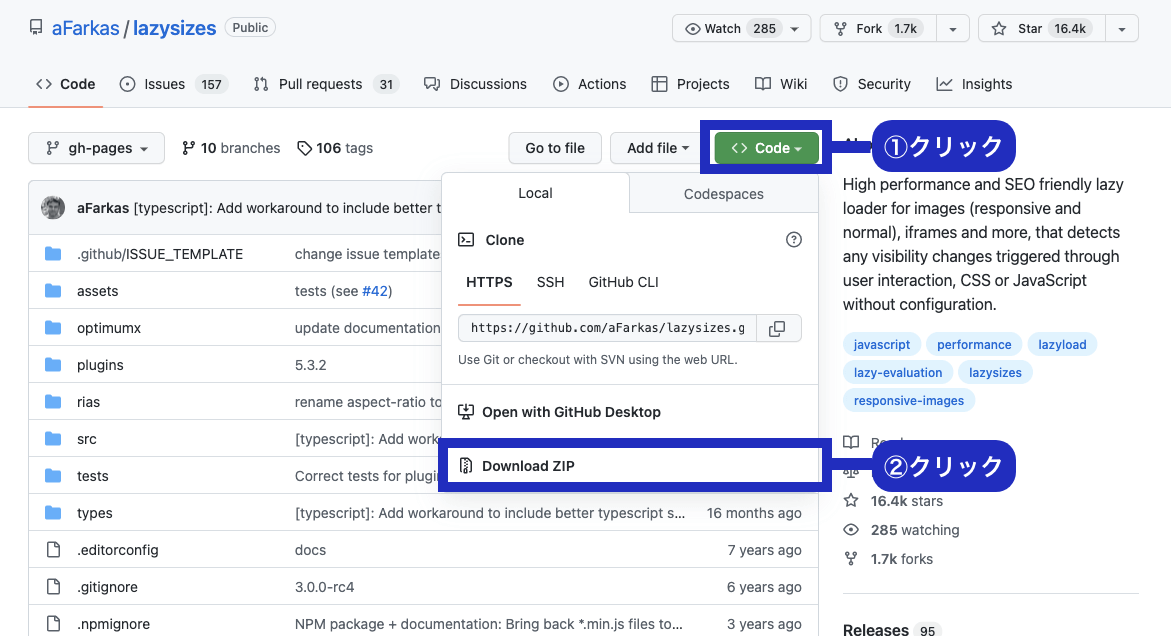Open the aFarkas owner link

[85, 28]
